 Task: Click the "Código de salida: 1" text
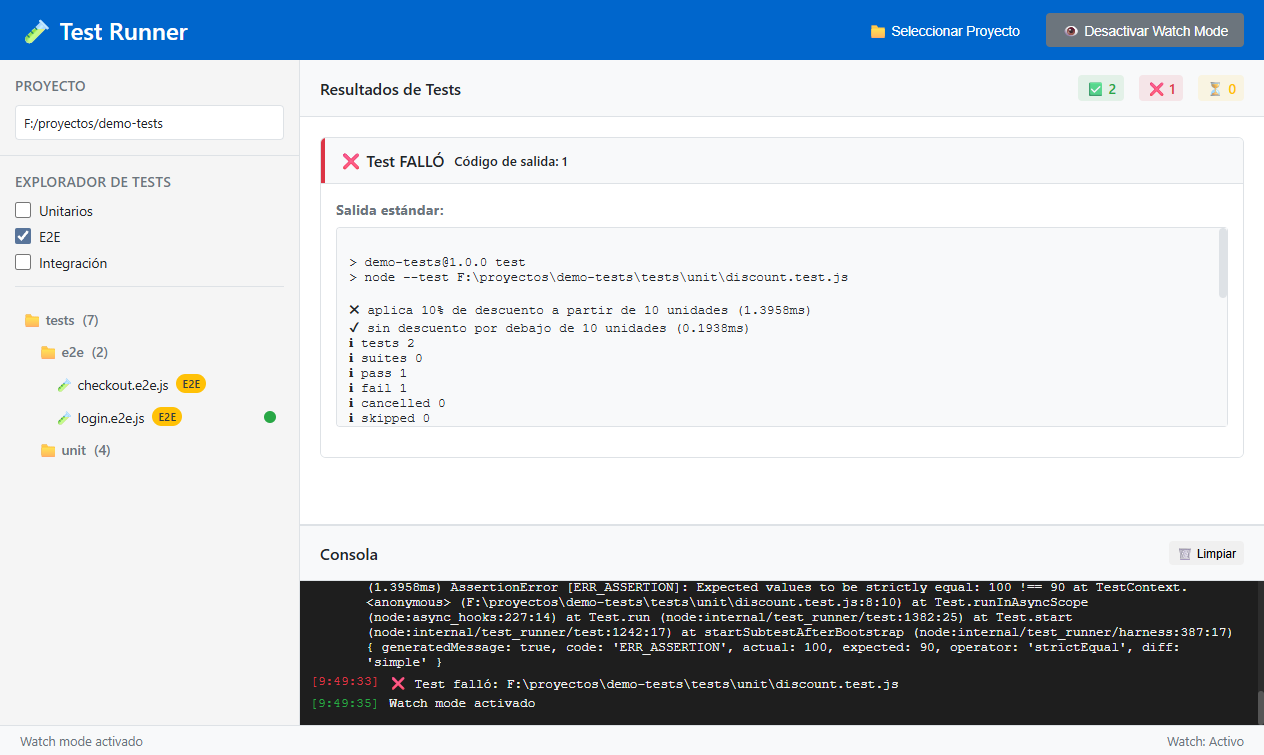point(511,161)
